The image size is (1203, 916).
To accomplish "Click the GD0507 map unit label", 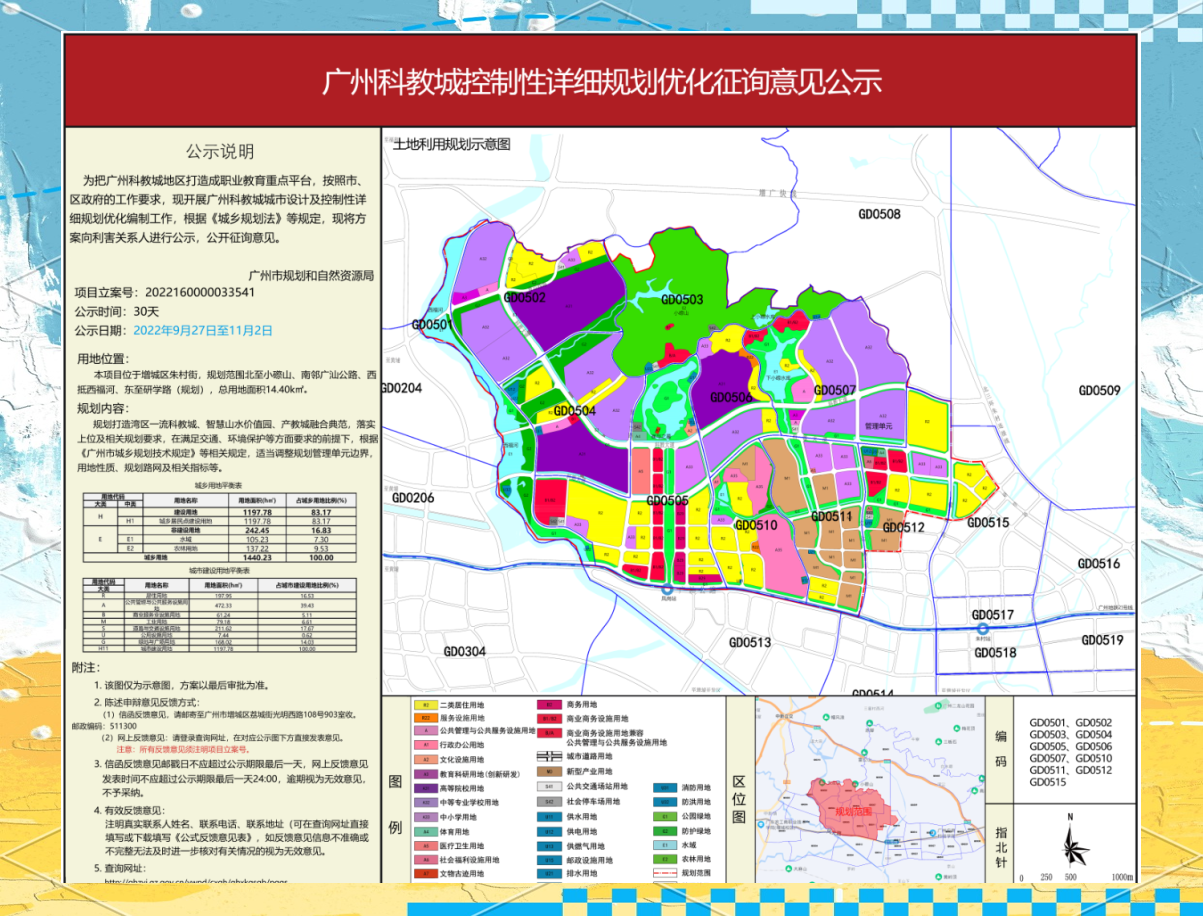I will (x=835, y=390).
